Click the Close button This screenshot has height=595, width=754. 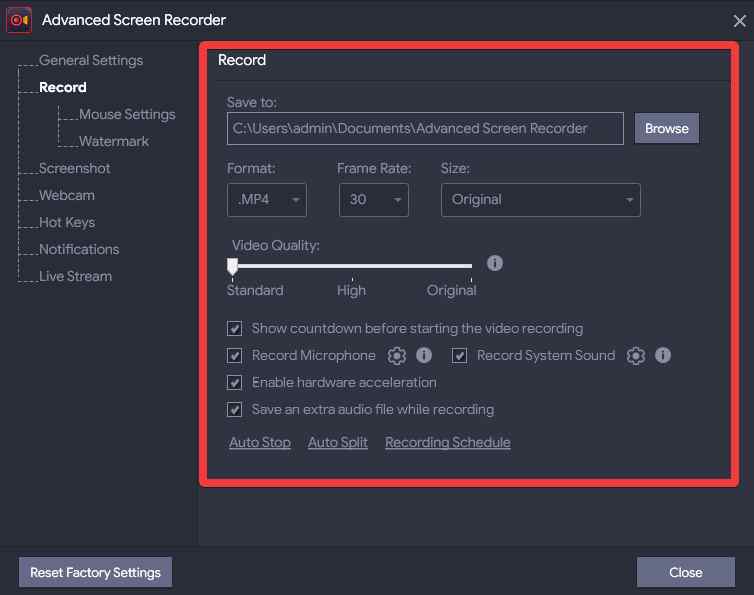coord(686,572)
